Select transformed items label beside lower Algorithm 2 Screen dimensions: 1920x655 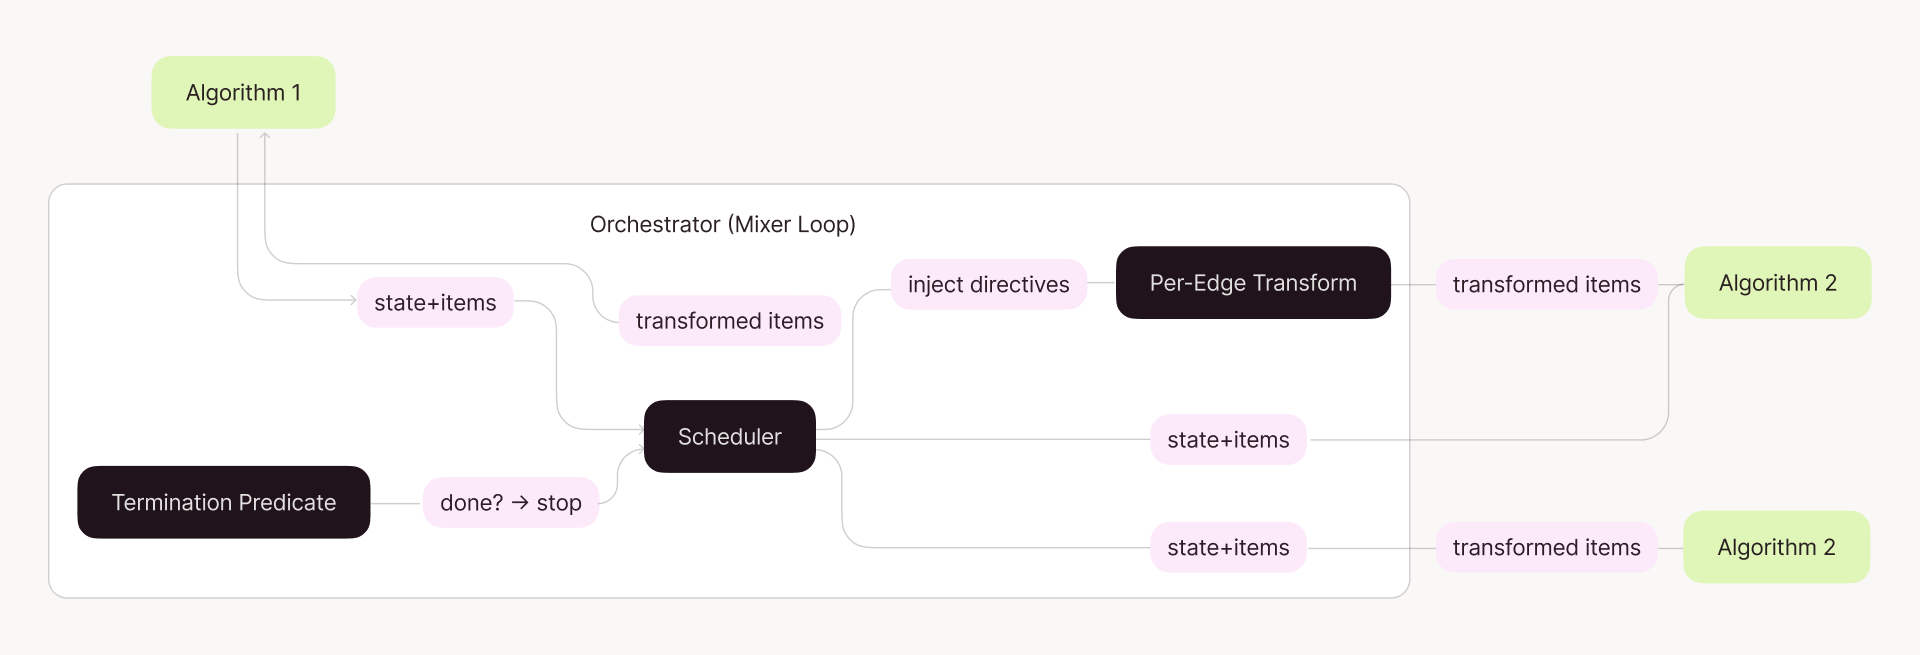click(x=1546, y=548)
